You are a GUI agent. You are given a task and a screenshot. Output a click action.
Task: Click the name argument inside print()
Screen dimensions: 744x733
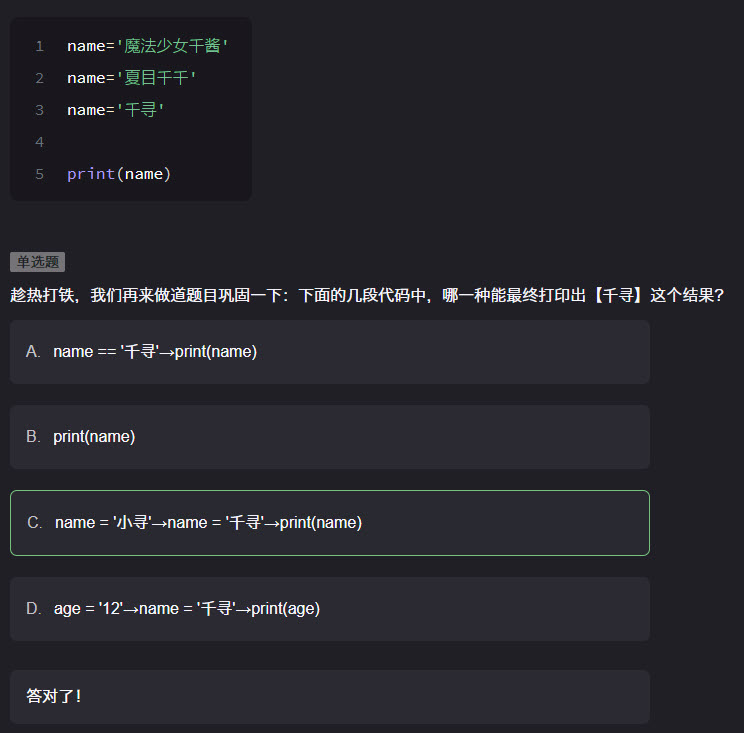coord(144,174)
